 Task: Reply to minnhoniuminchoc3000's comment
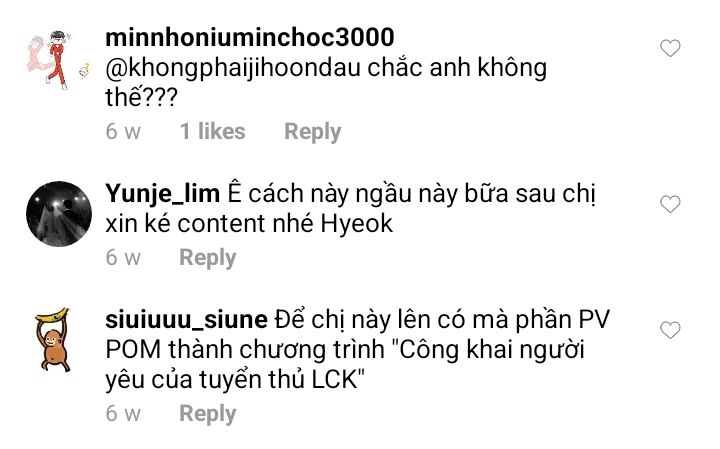[313, 132]
